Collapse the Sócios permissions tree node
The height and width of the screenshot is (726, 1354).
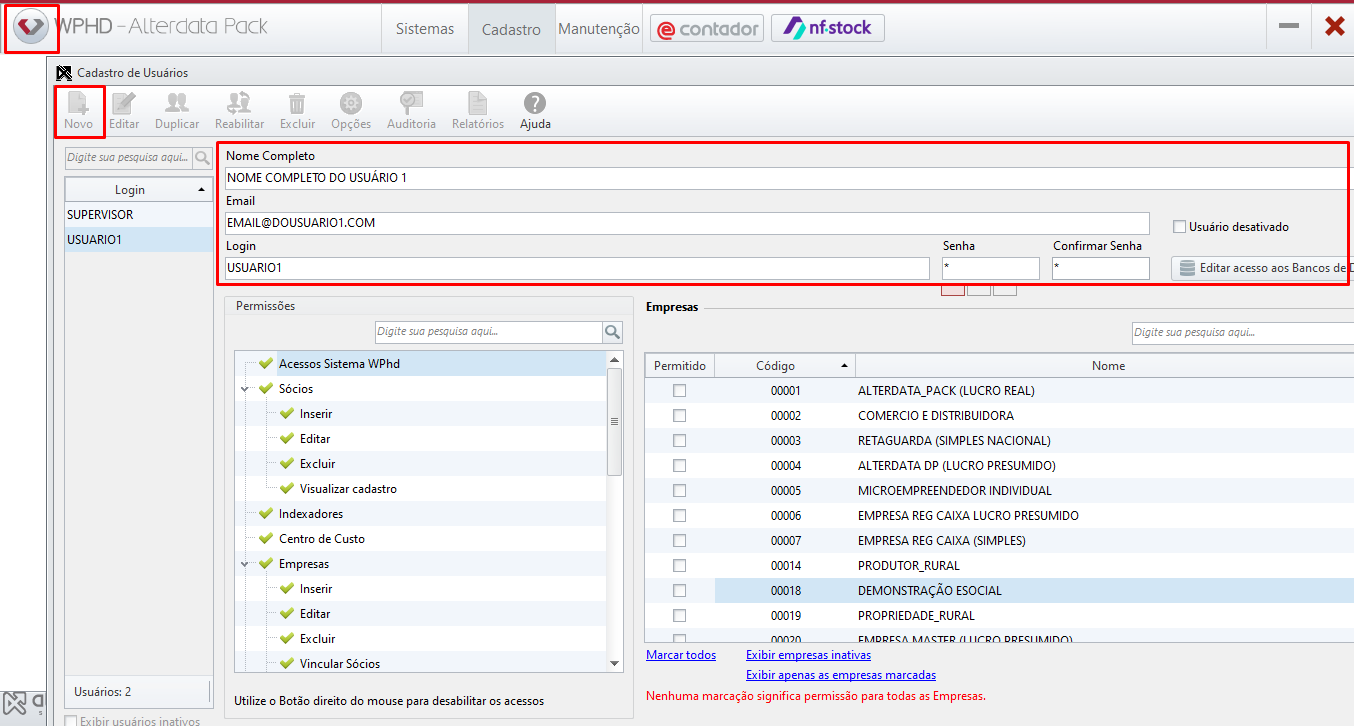point(245,389)
